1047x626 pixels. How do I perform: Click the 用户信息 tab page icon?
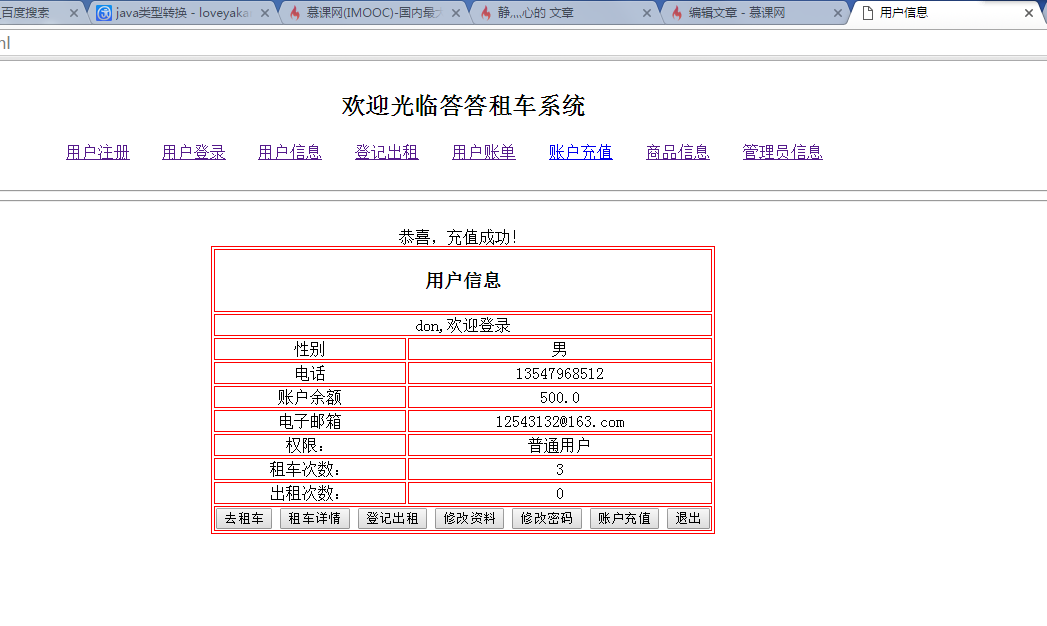[x=867, y=13]
